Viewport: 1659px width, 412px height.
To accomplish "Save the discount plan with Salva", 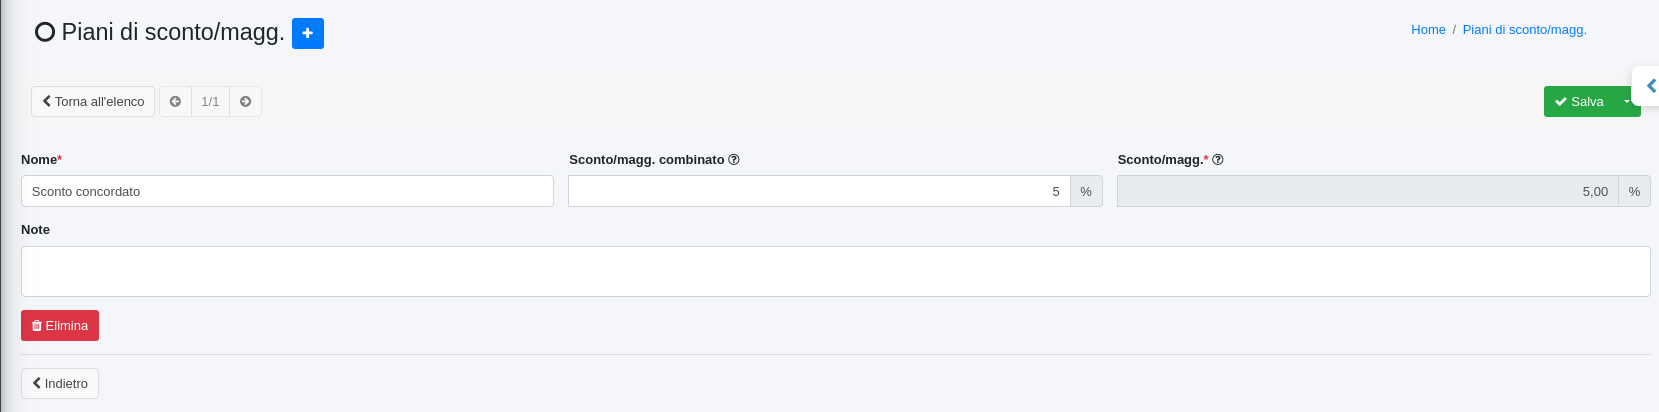I will click(1579, 102).
